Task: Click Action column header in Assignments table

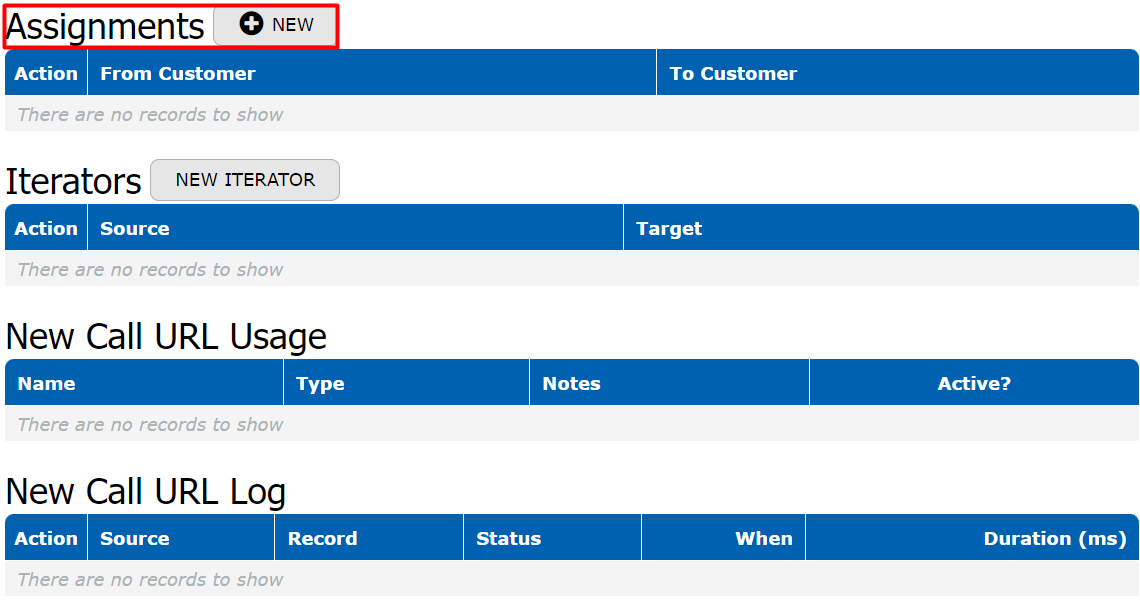Action: coord(46,73)
